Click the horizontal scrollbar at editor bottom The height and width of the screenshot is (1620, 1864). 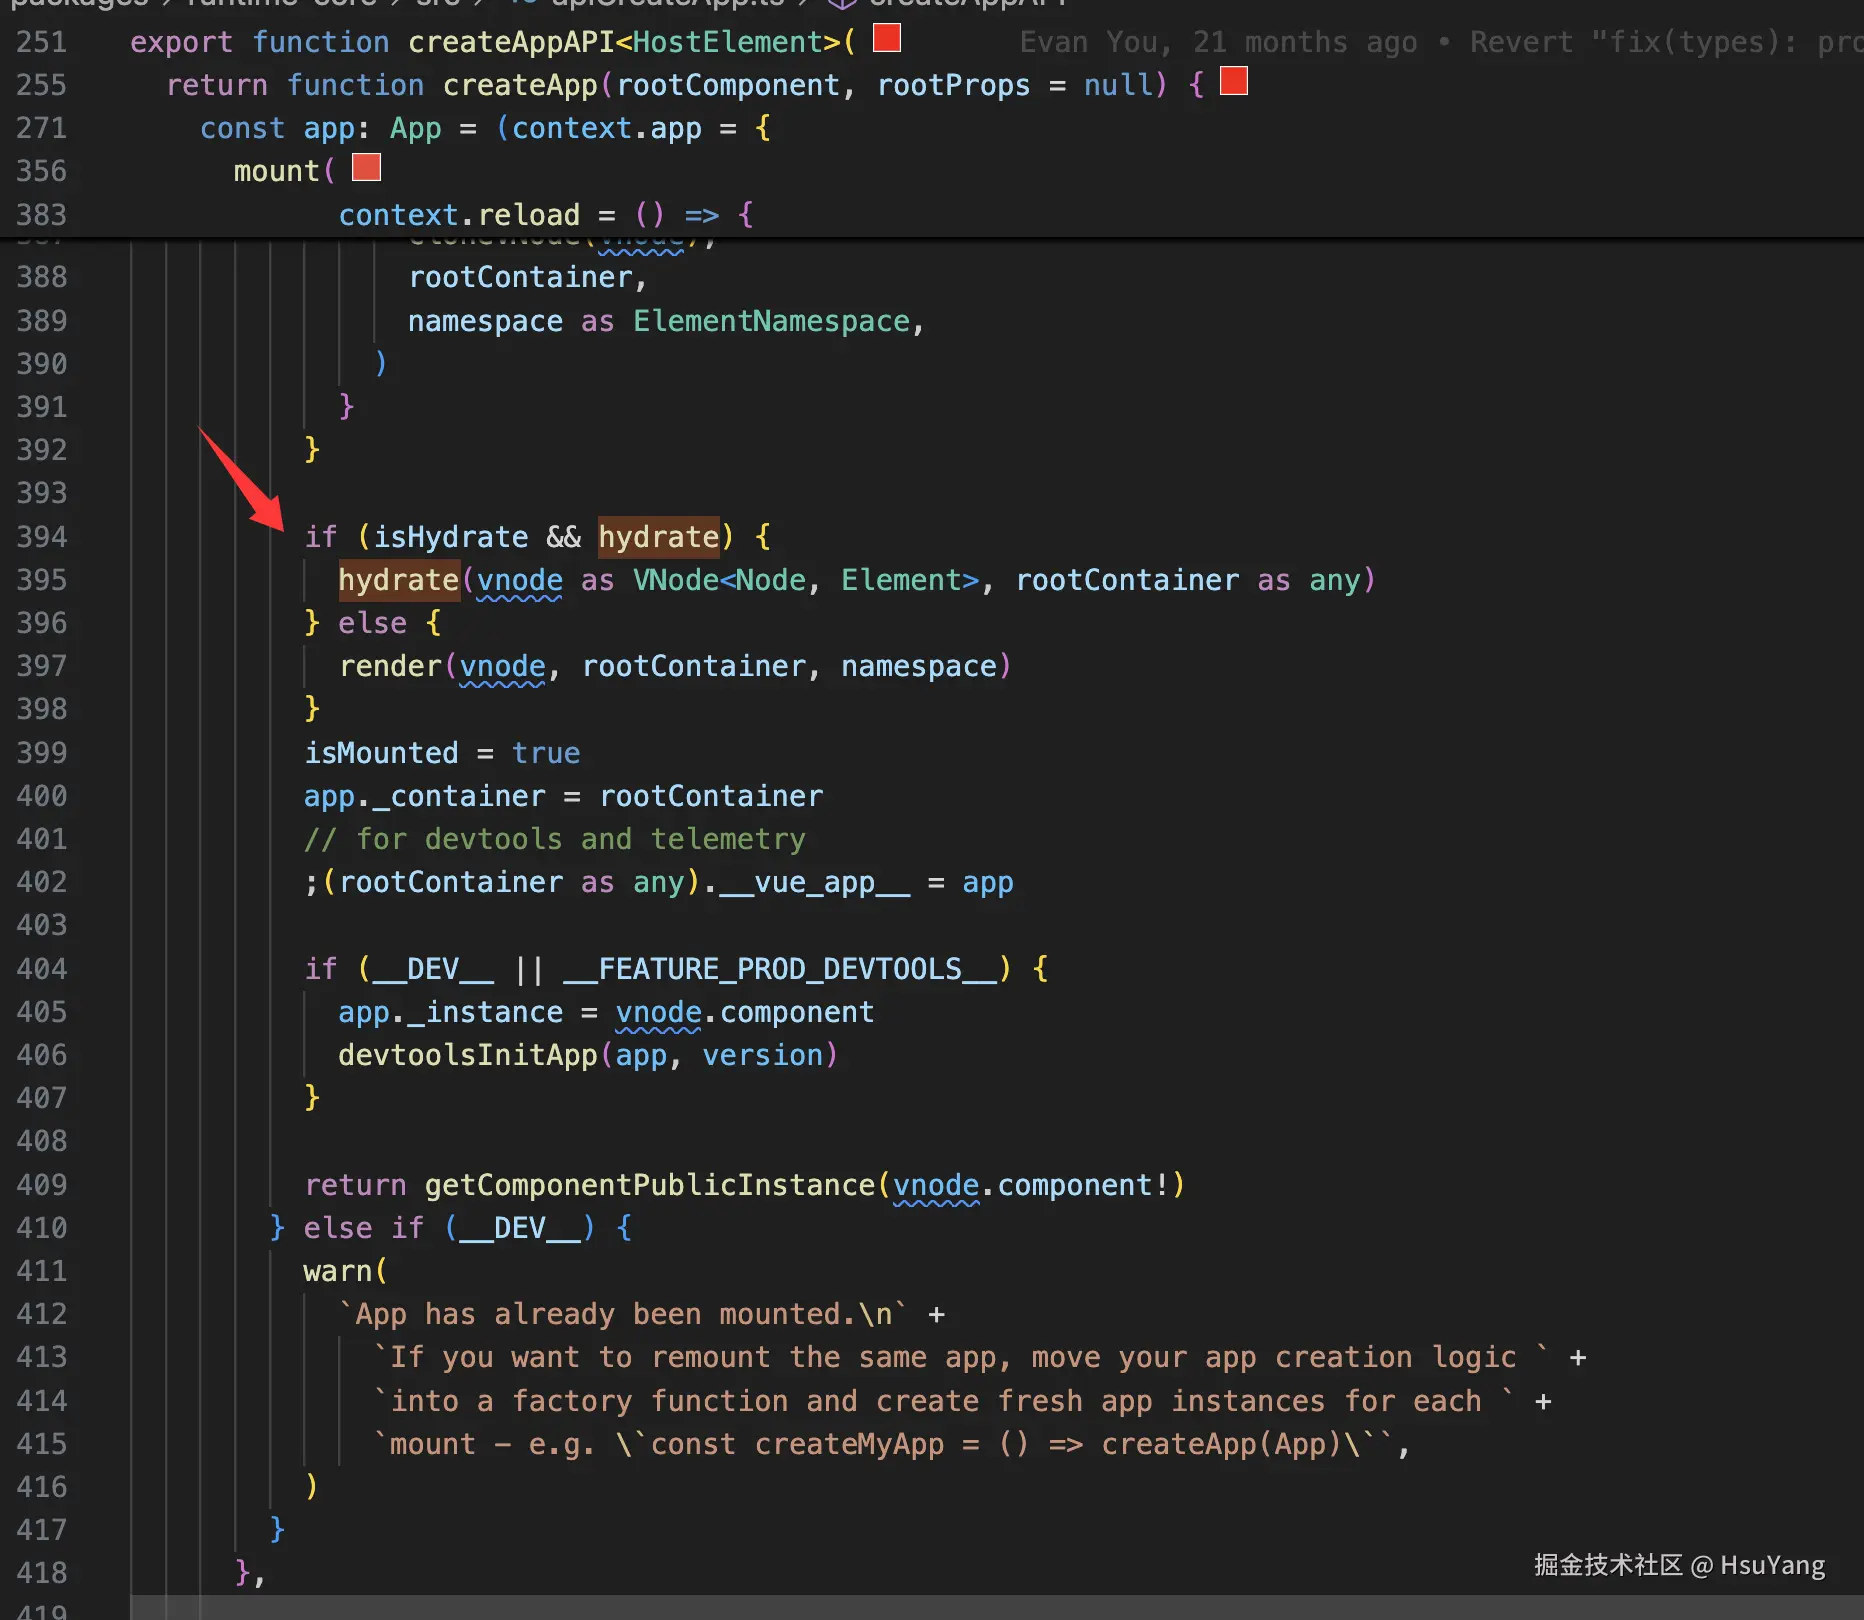[x=997, y=1608]
